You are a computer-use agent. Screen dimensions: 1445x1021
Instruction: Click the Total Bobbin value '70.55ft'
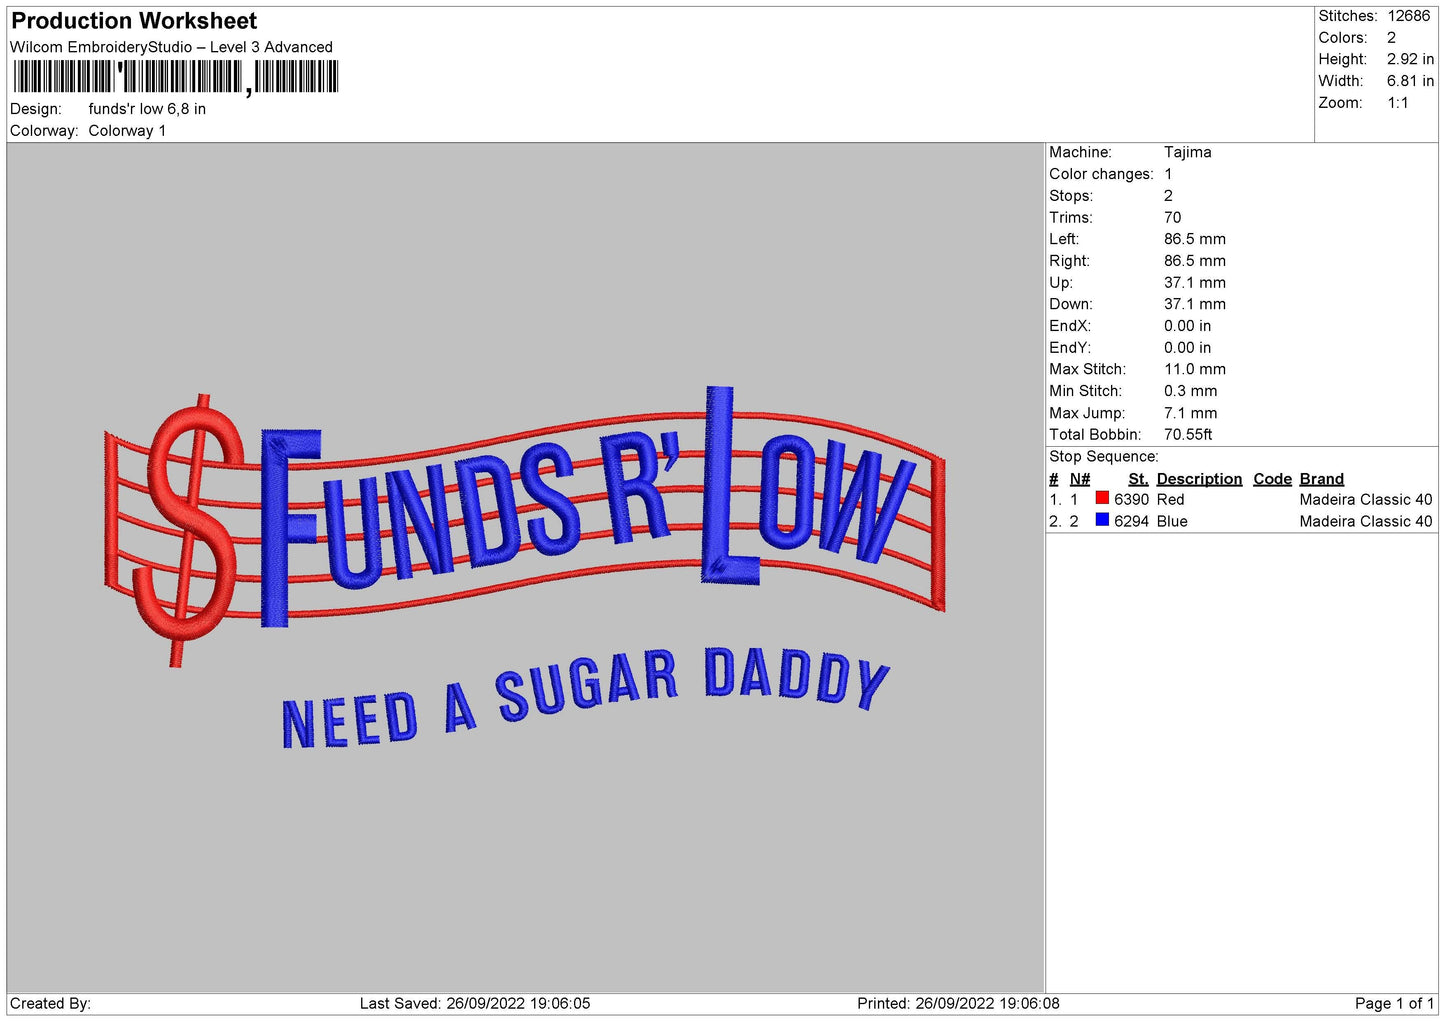1189,435
